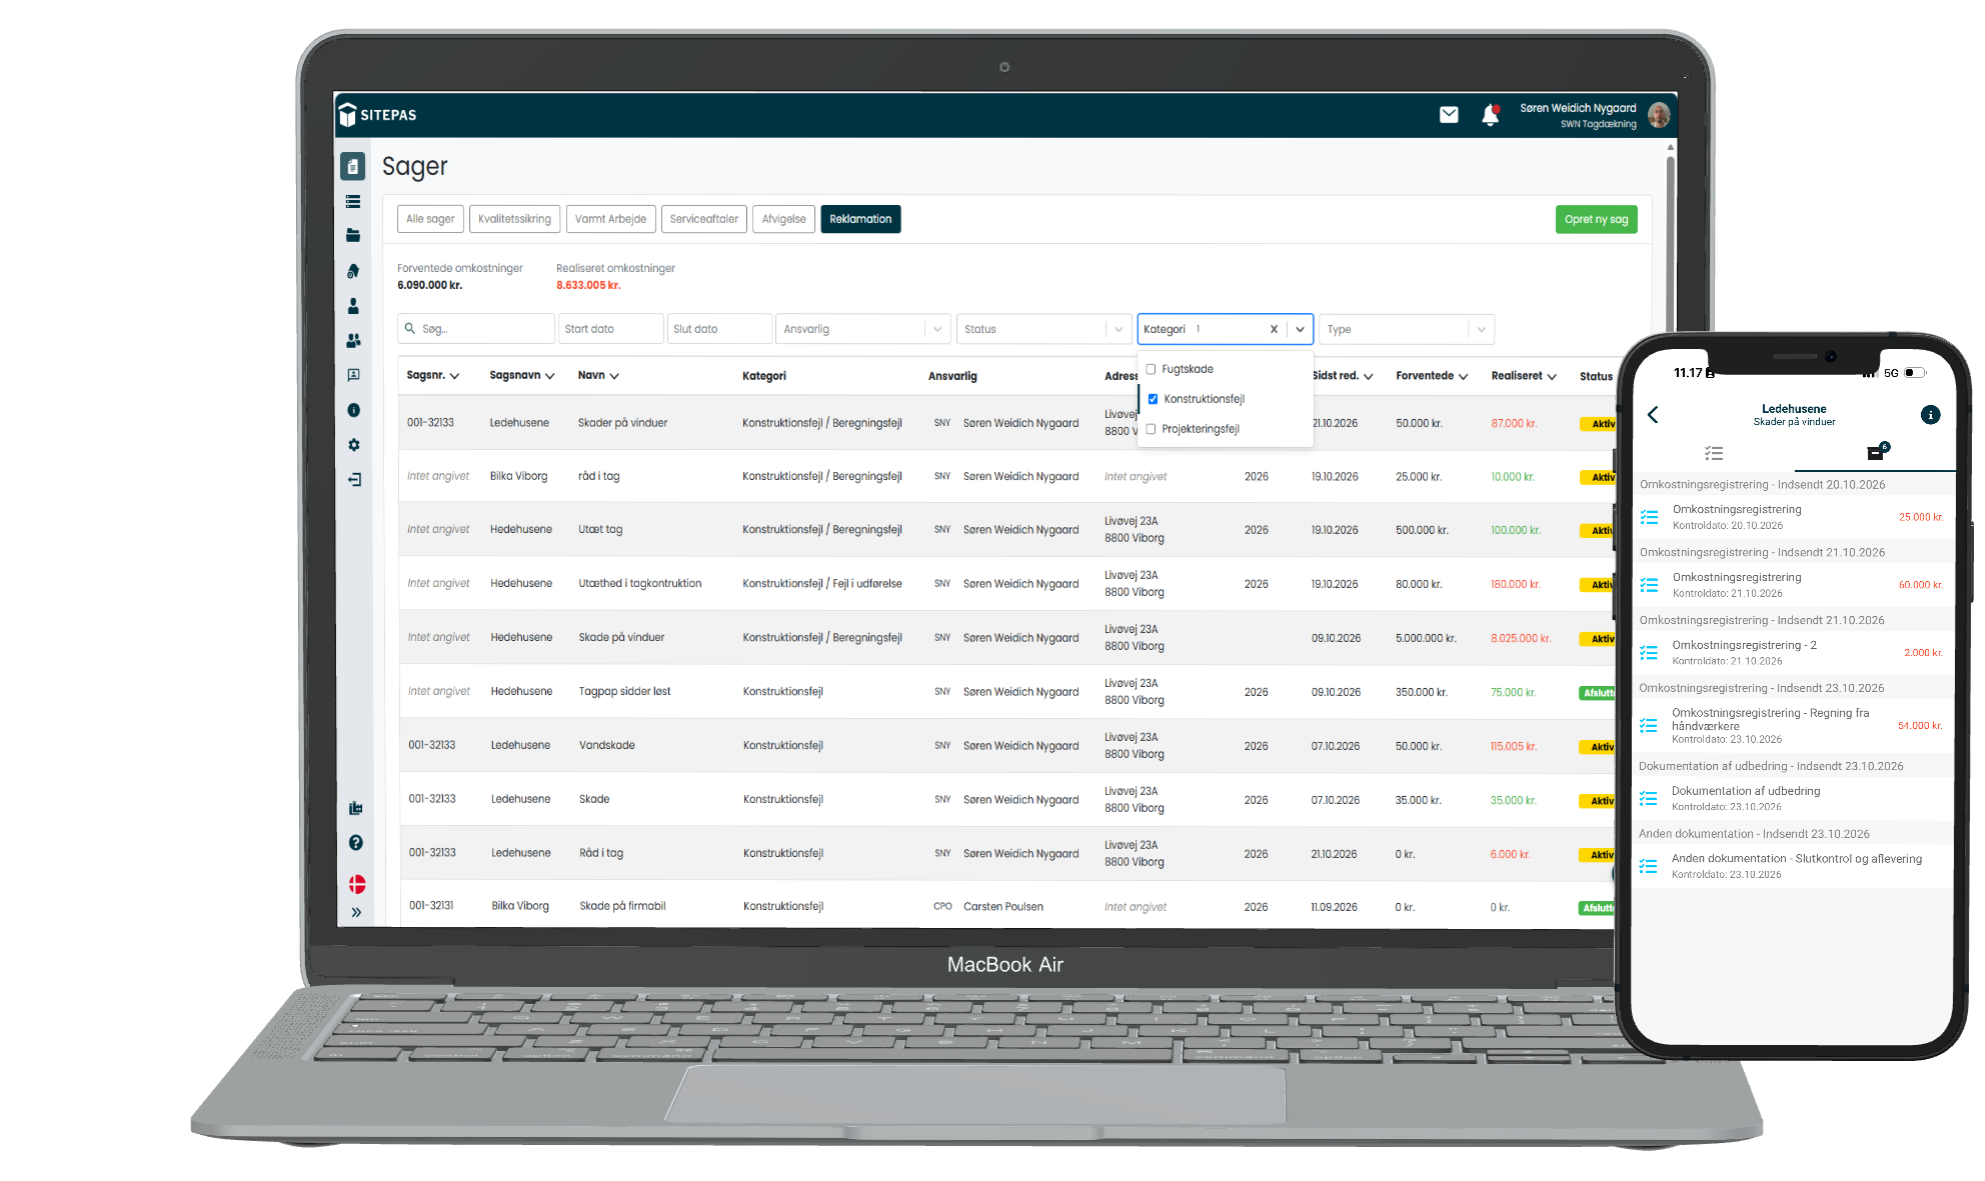Click the Opret ny sag button
The image size is (1985, 1181).
pyautogui.click(x=1596, y=220)
